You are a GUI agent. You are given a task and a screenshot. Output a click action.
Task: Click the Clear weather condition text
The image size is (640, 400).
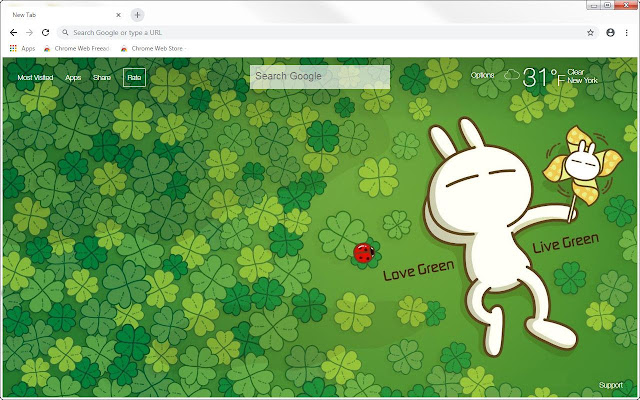(x=576, y=72)
